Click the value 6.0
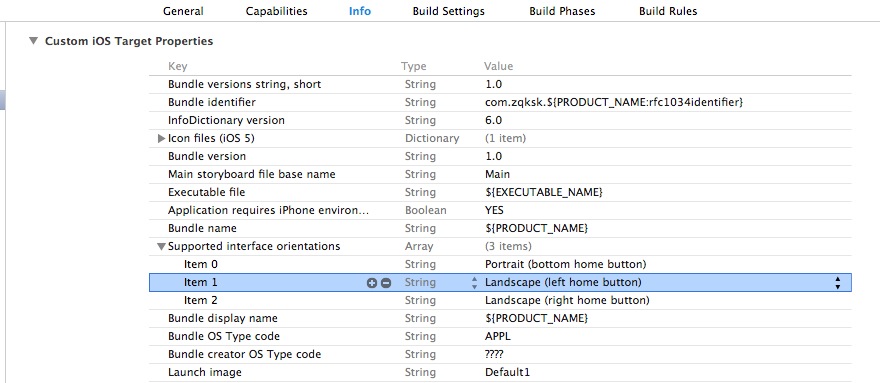880x383 pixels. 493,120
